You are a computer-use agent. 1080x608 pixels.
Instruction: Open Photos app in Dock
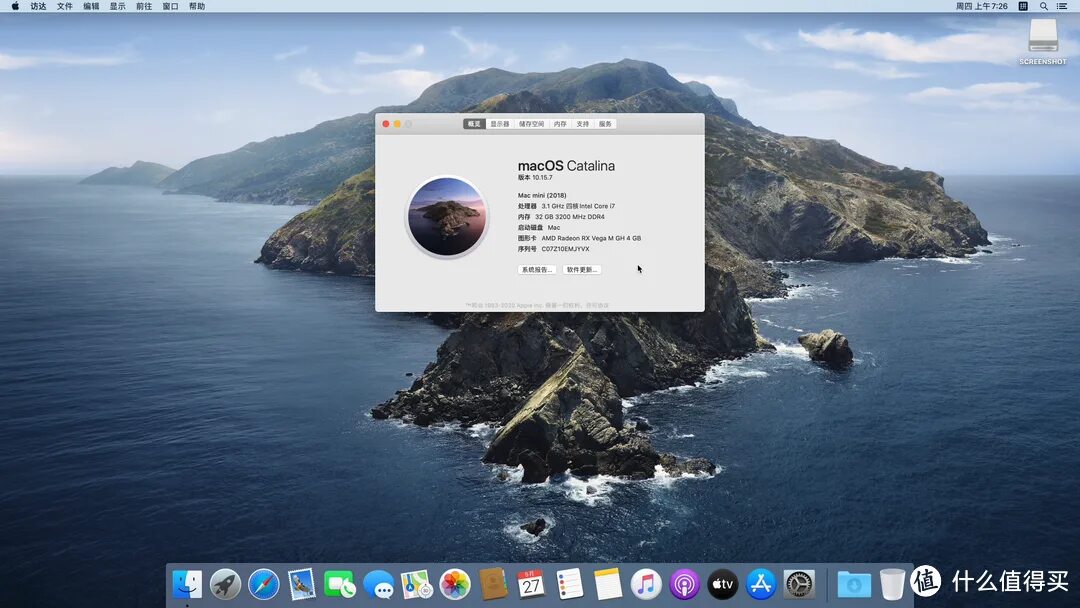(455, 585)
